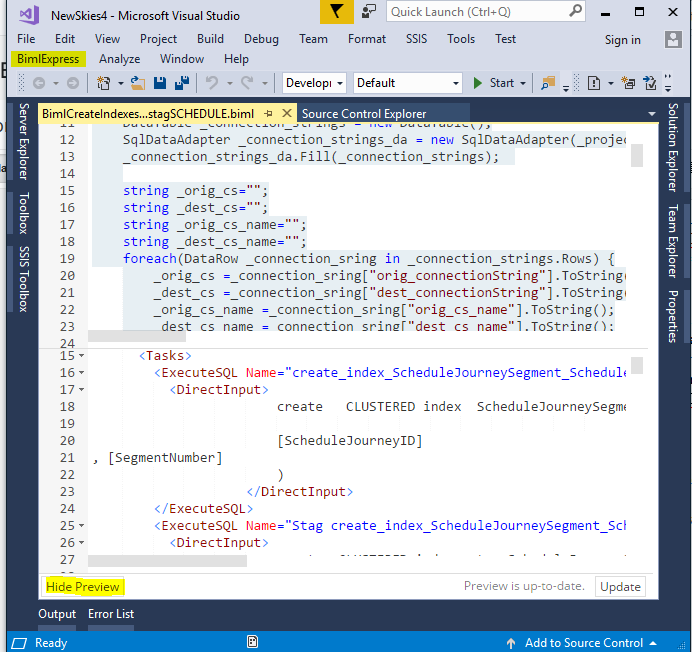Screen dimensions: 692x652
Task: Open the send feedback icon
Action: 369,11
